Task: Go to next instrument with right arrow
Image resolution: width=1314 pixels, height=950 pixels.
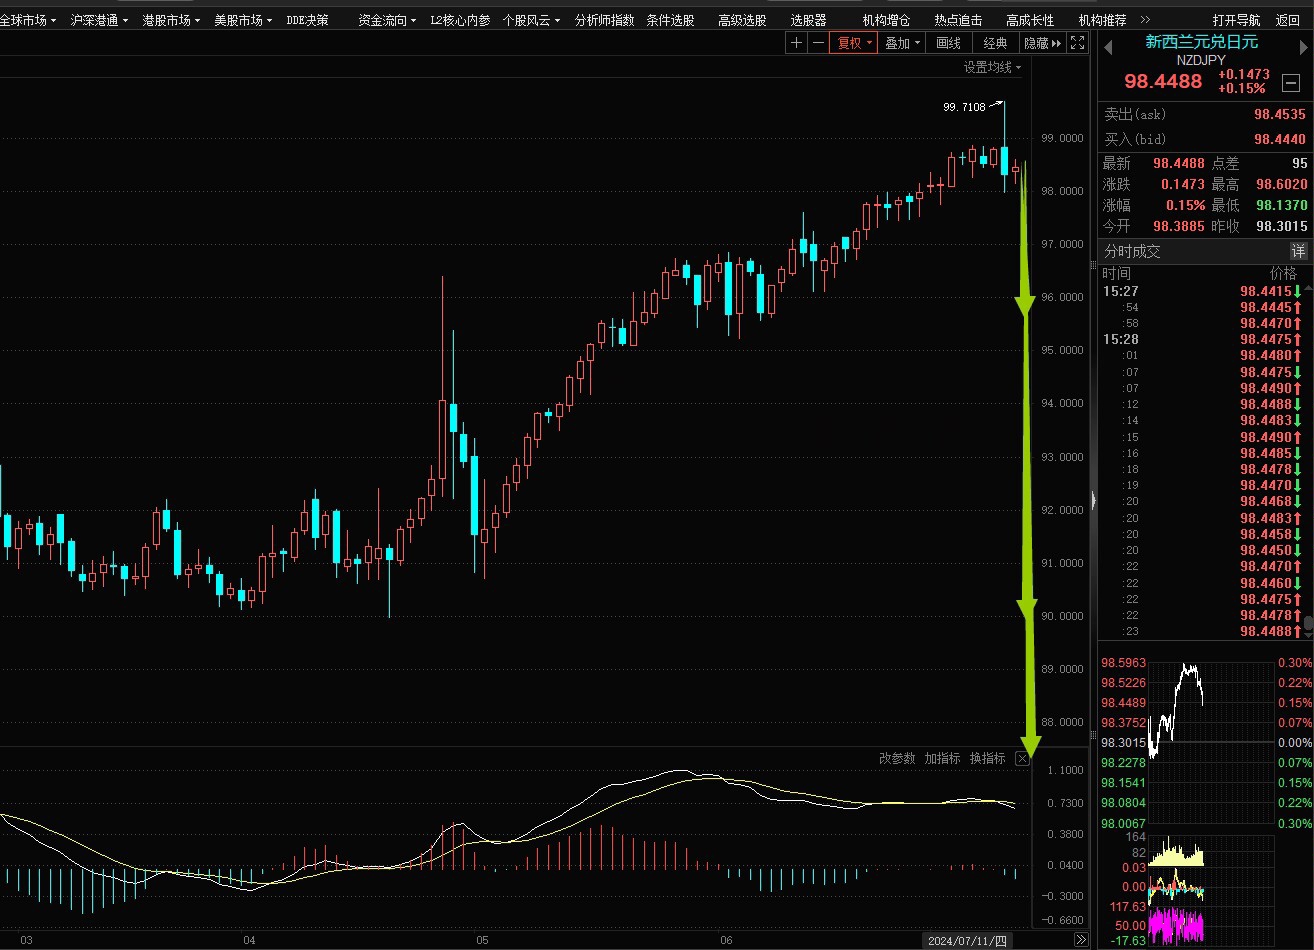Action: (x=1301, y=44)
